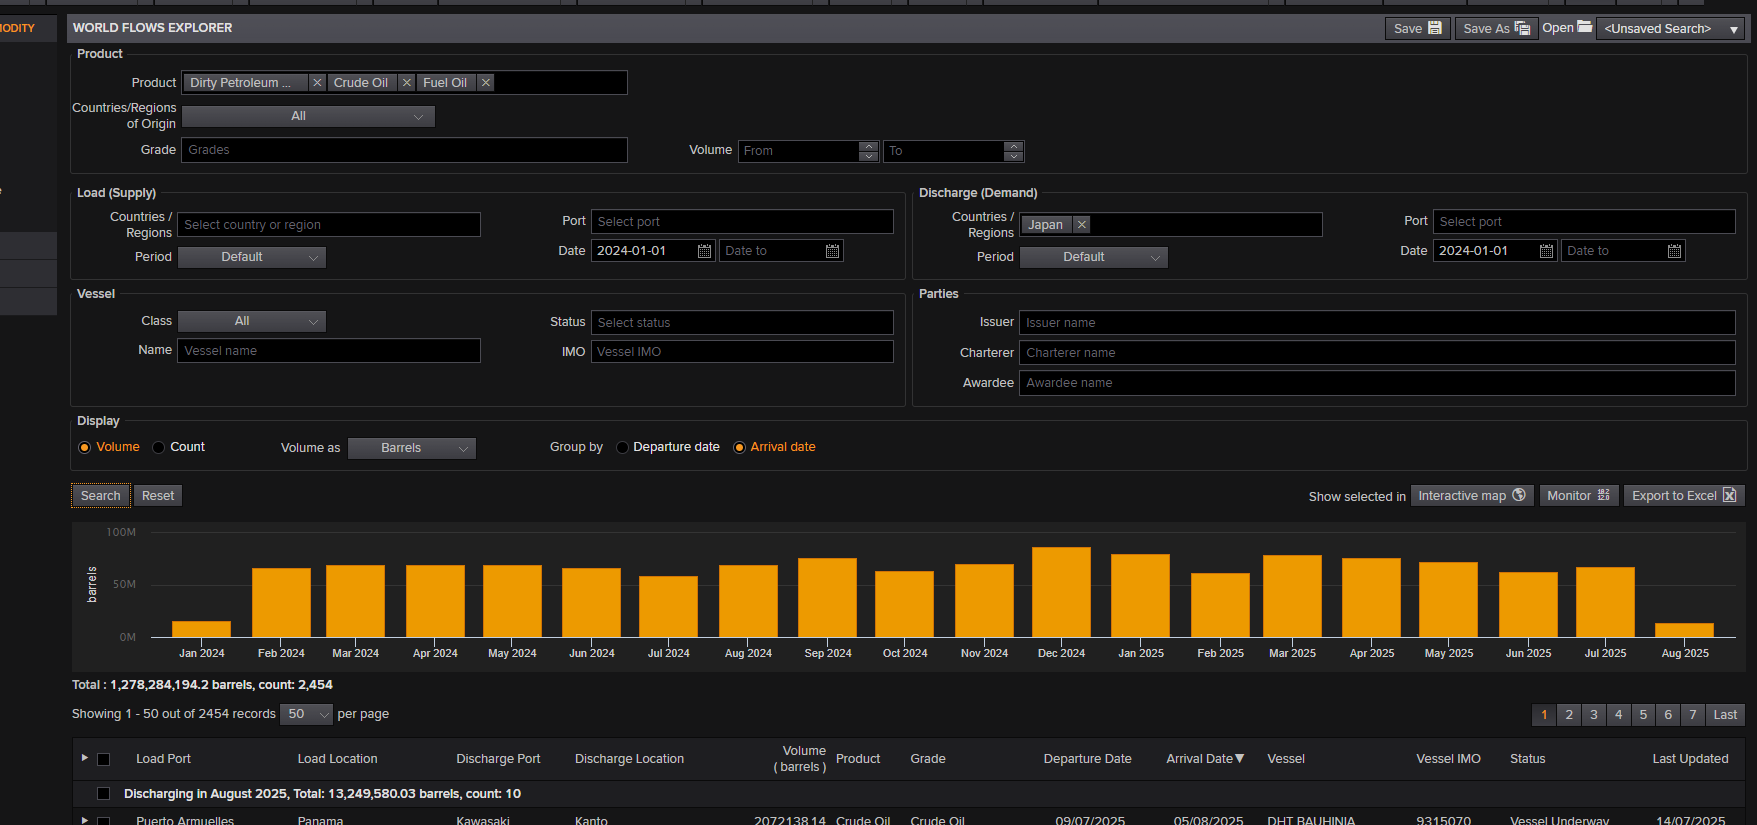Check the Puerto Armuelles row checkbox
This screenshot has height=825, width=1757.
coord(103,821)
